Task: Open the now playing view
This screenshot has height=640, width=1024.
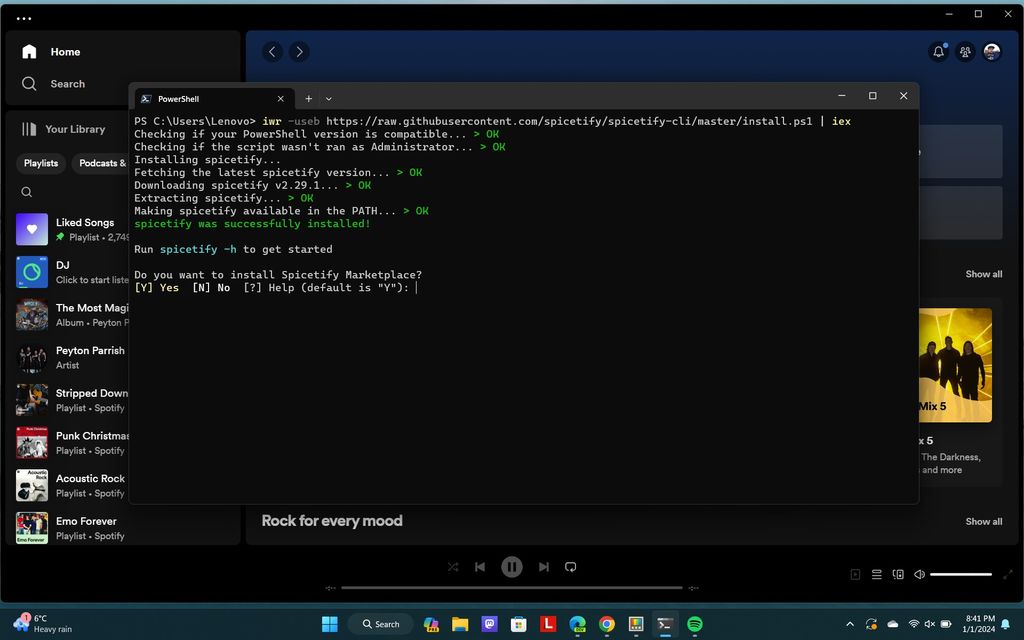Action: [x=855, y=574]
